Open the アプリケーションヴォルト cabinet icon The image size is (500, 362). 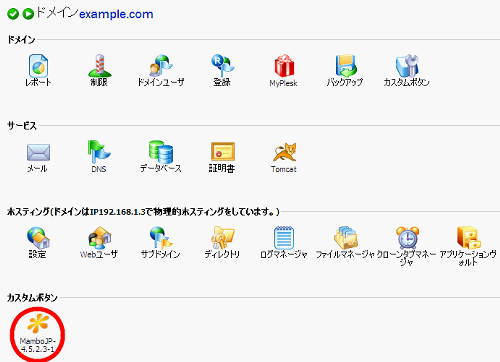(468, 238)
